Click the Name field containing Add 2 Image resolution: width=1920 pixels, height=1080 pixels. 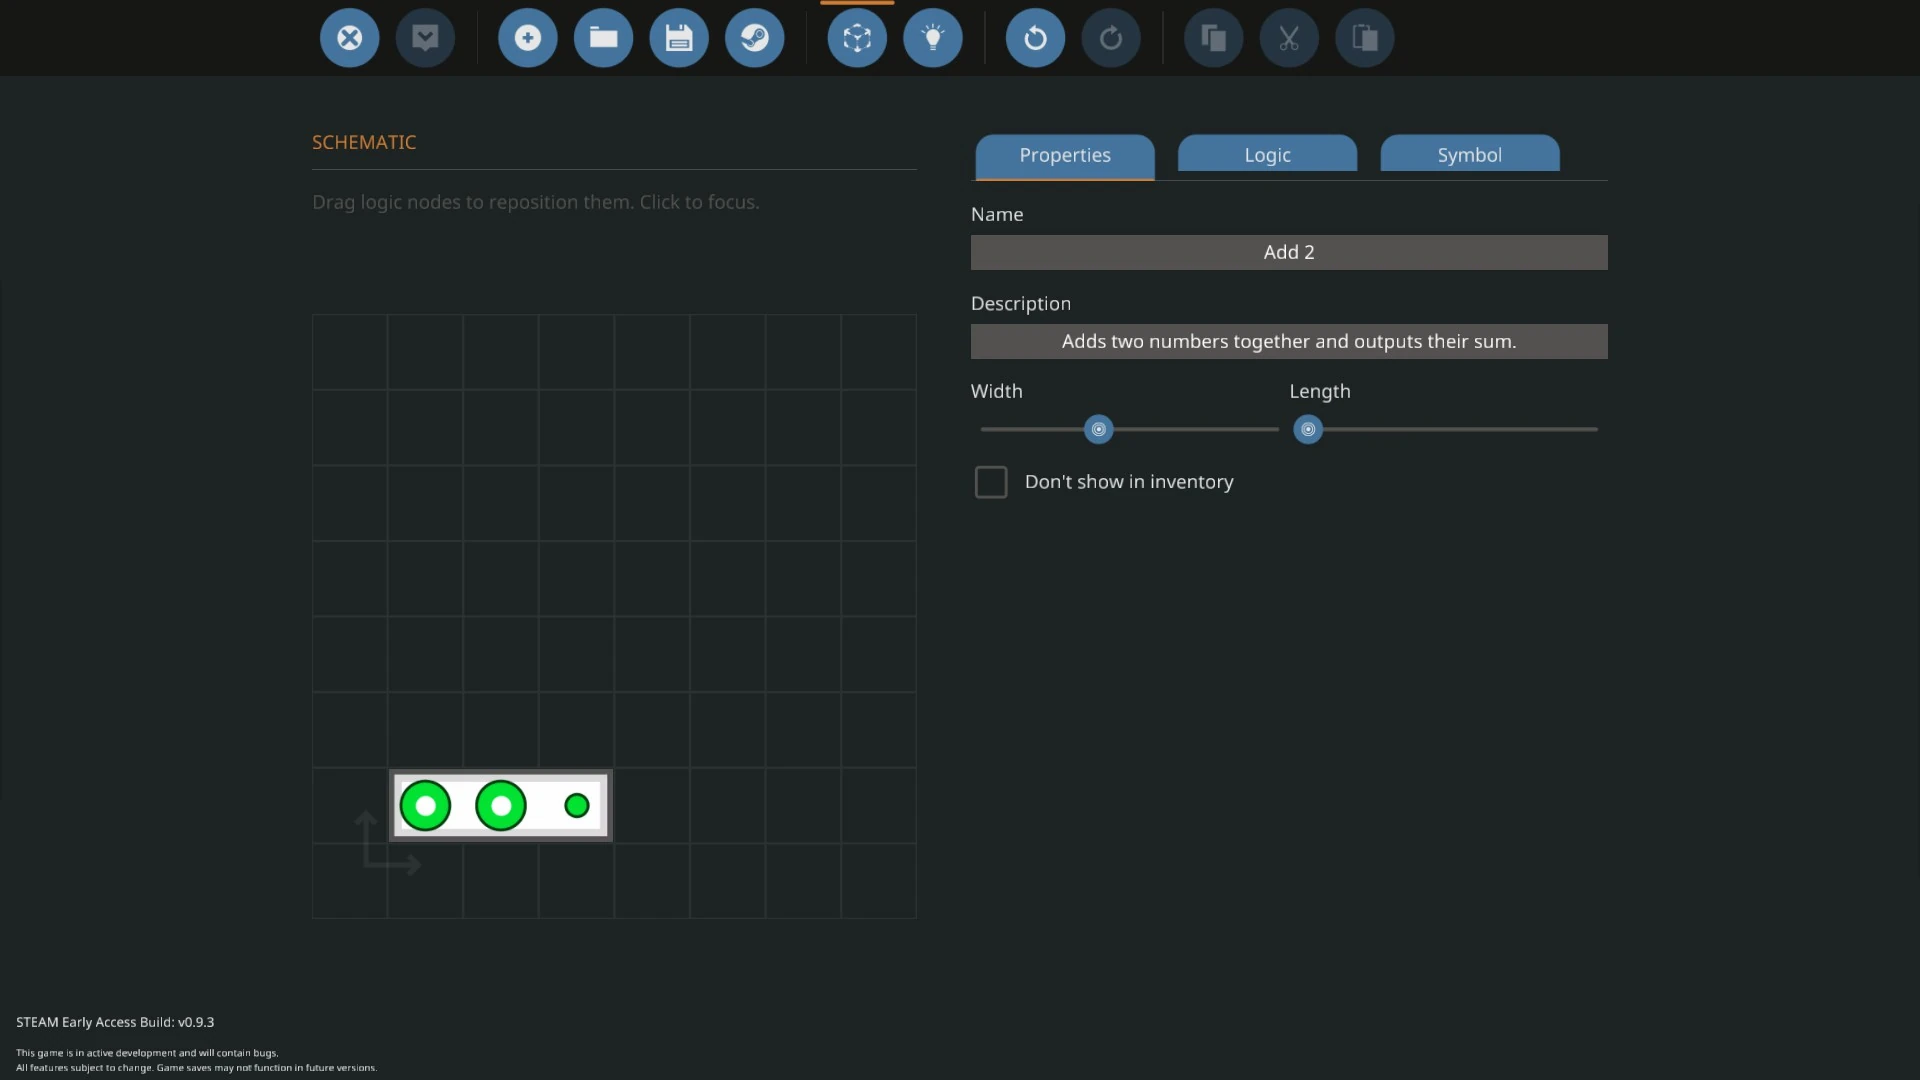point(1288,252)
